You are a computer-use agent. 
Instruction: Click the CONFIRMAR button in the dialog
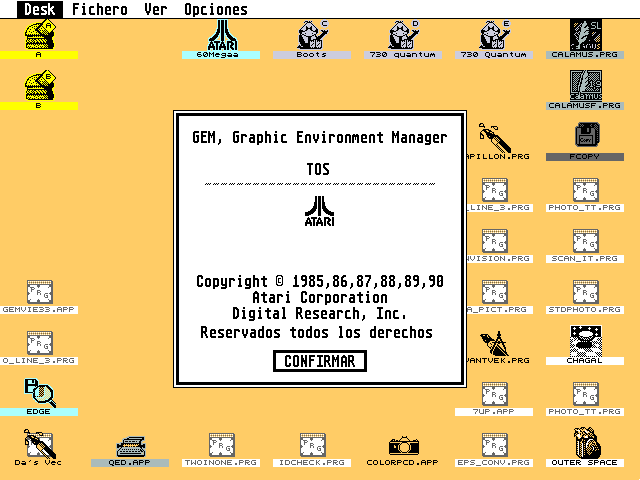pos(320,361)
